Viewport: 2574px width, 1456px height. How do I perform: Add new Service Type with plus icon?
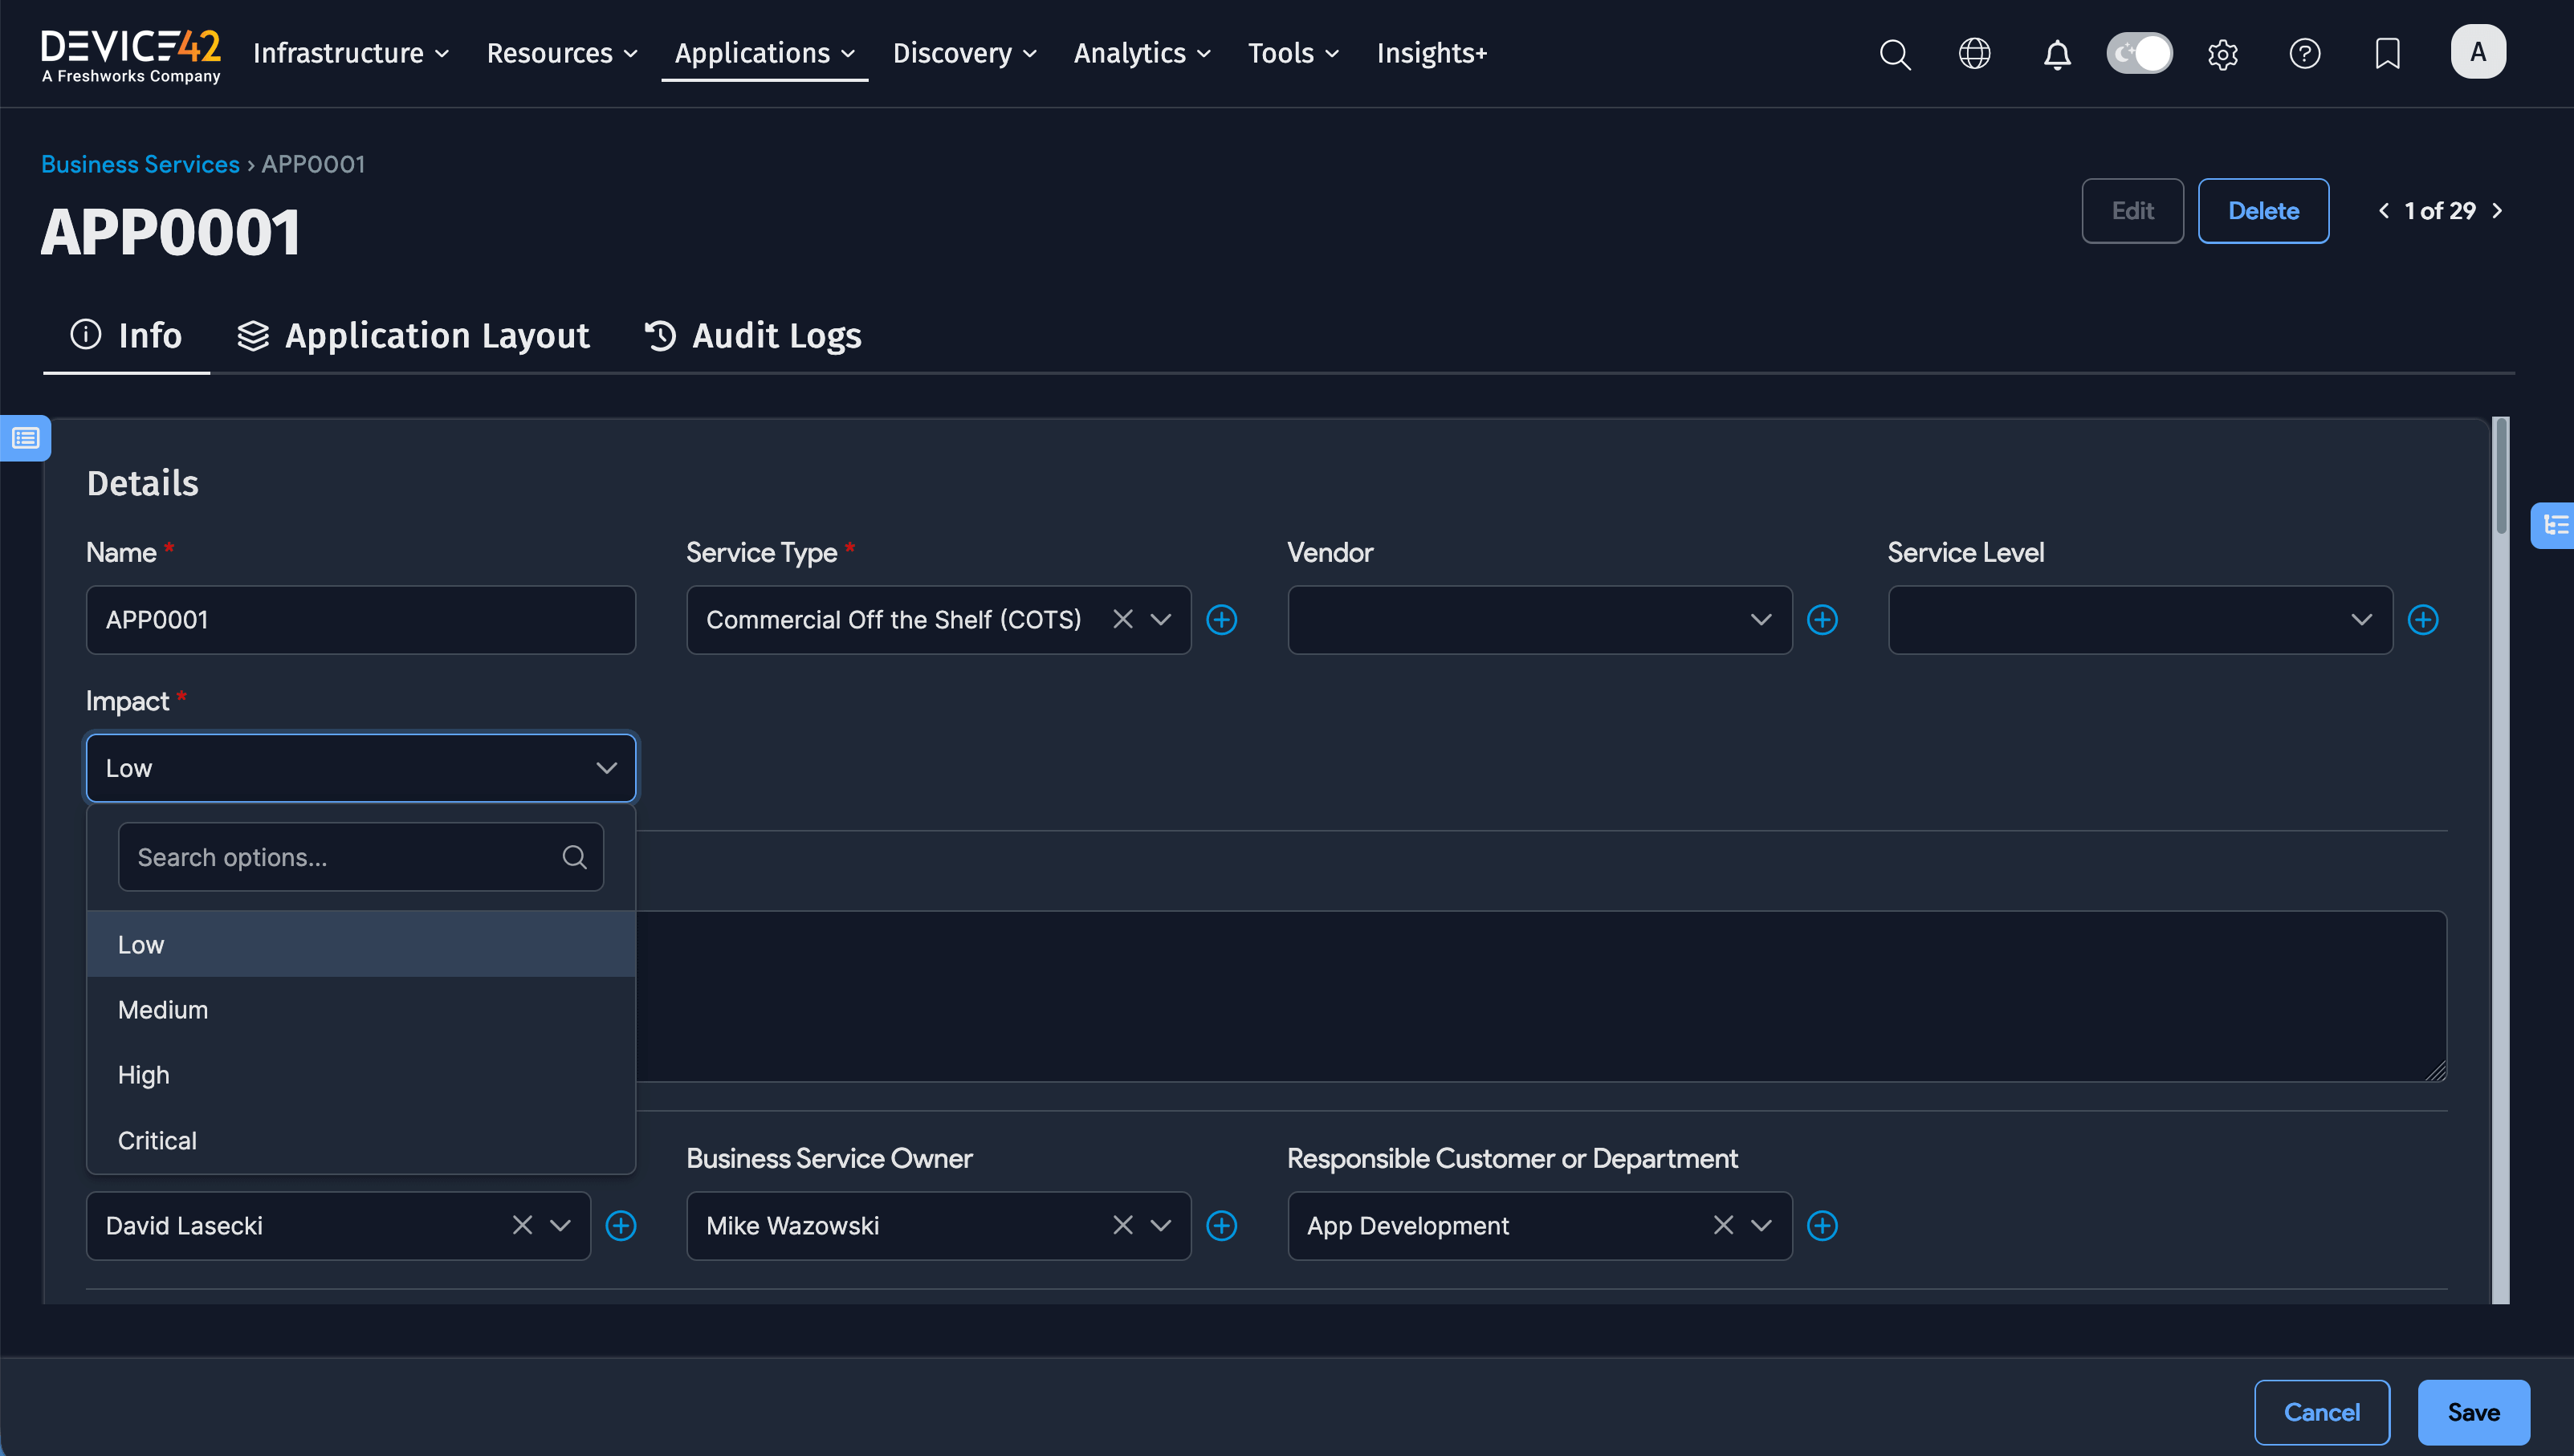coord(1221,620)
